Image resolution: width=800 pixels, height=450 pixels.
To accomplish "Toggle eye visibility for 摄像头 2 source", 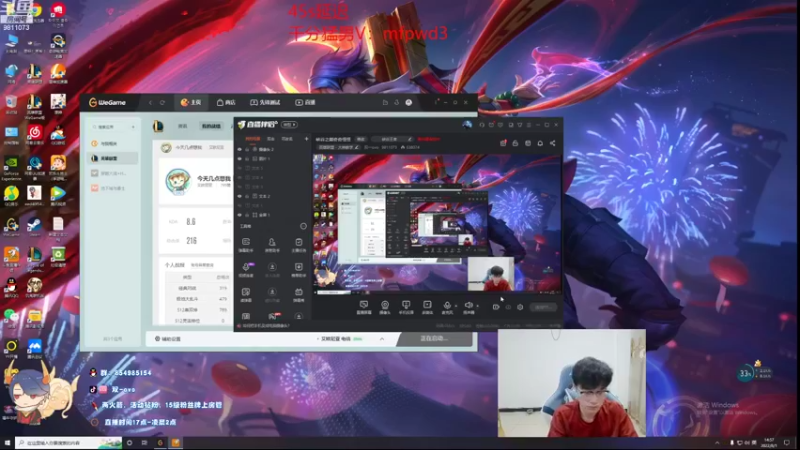I will [239, 149].
